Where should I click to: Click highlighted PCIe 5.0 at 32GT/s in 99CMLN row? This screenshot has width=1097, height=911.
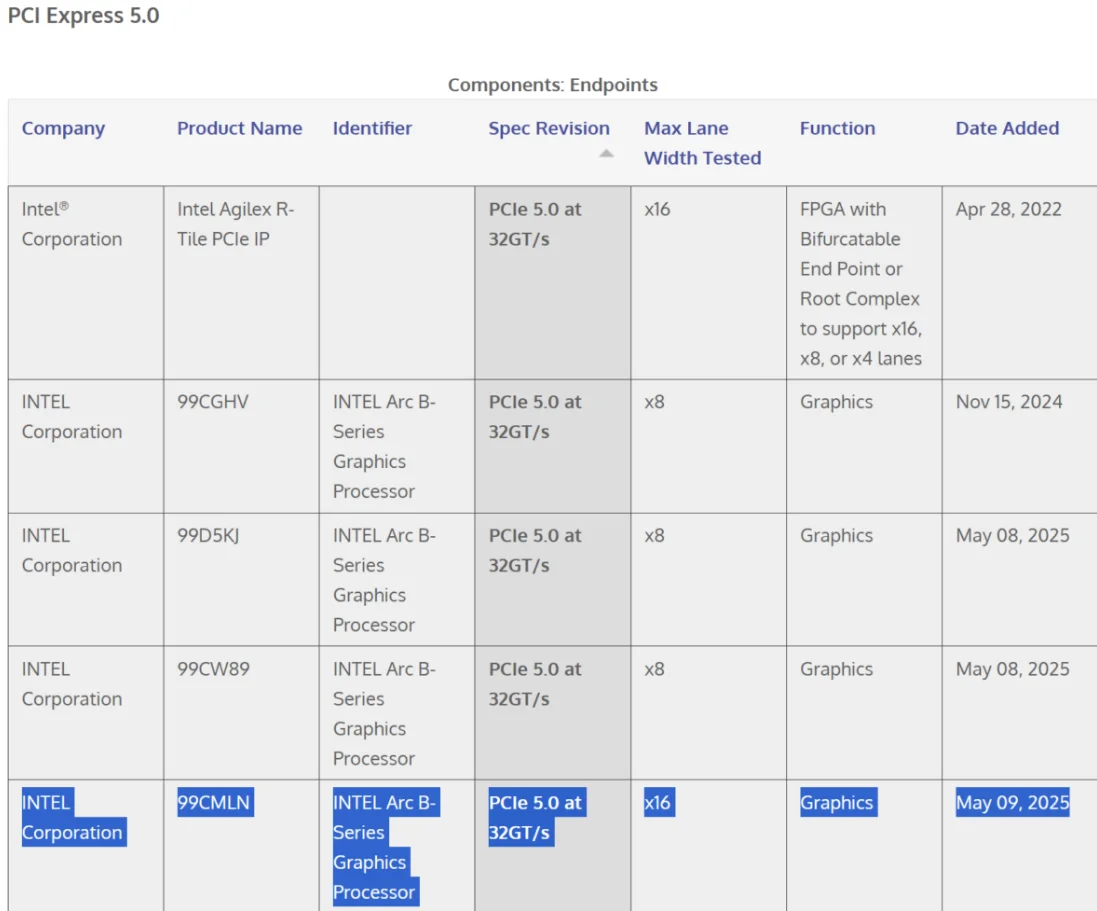pyautogui.click(x=537, y=817)
